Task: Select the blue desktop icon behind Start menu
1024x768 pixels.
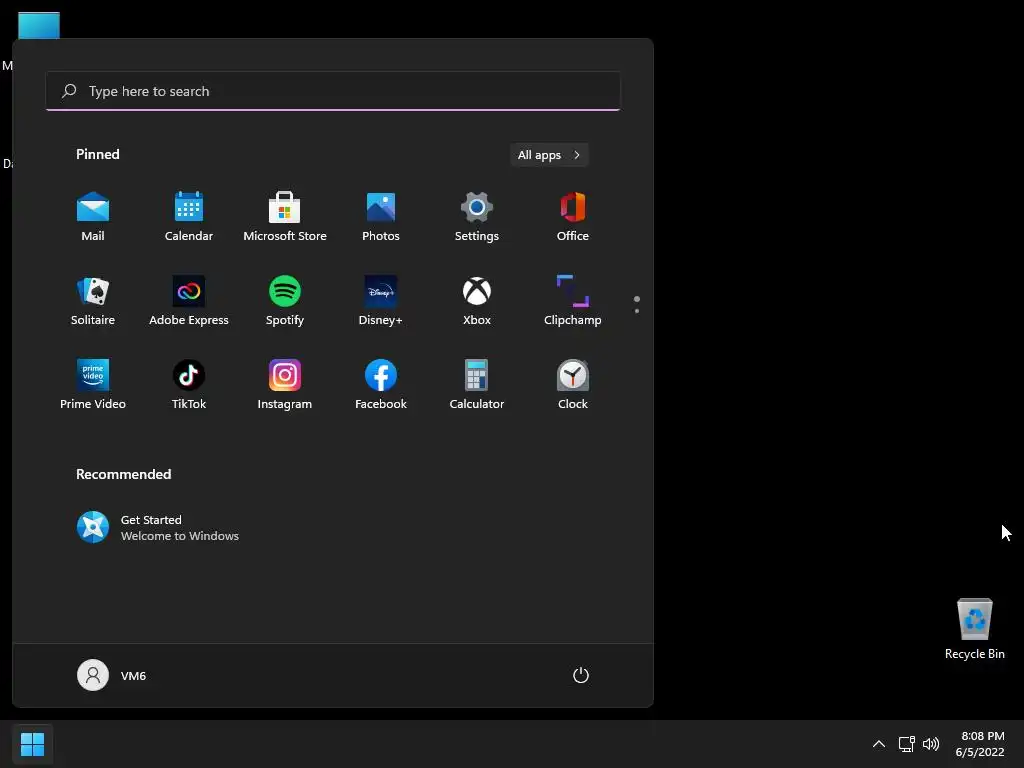Action: [39, 25]
